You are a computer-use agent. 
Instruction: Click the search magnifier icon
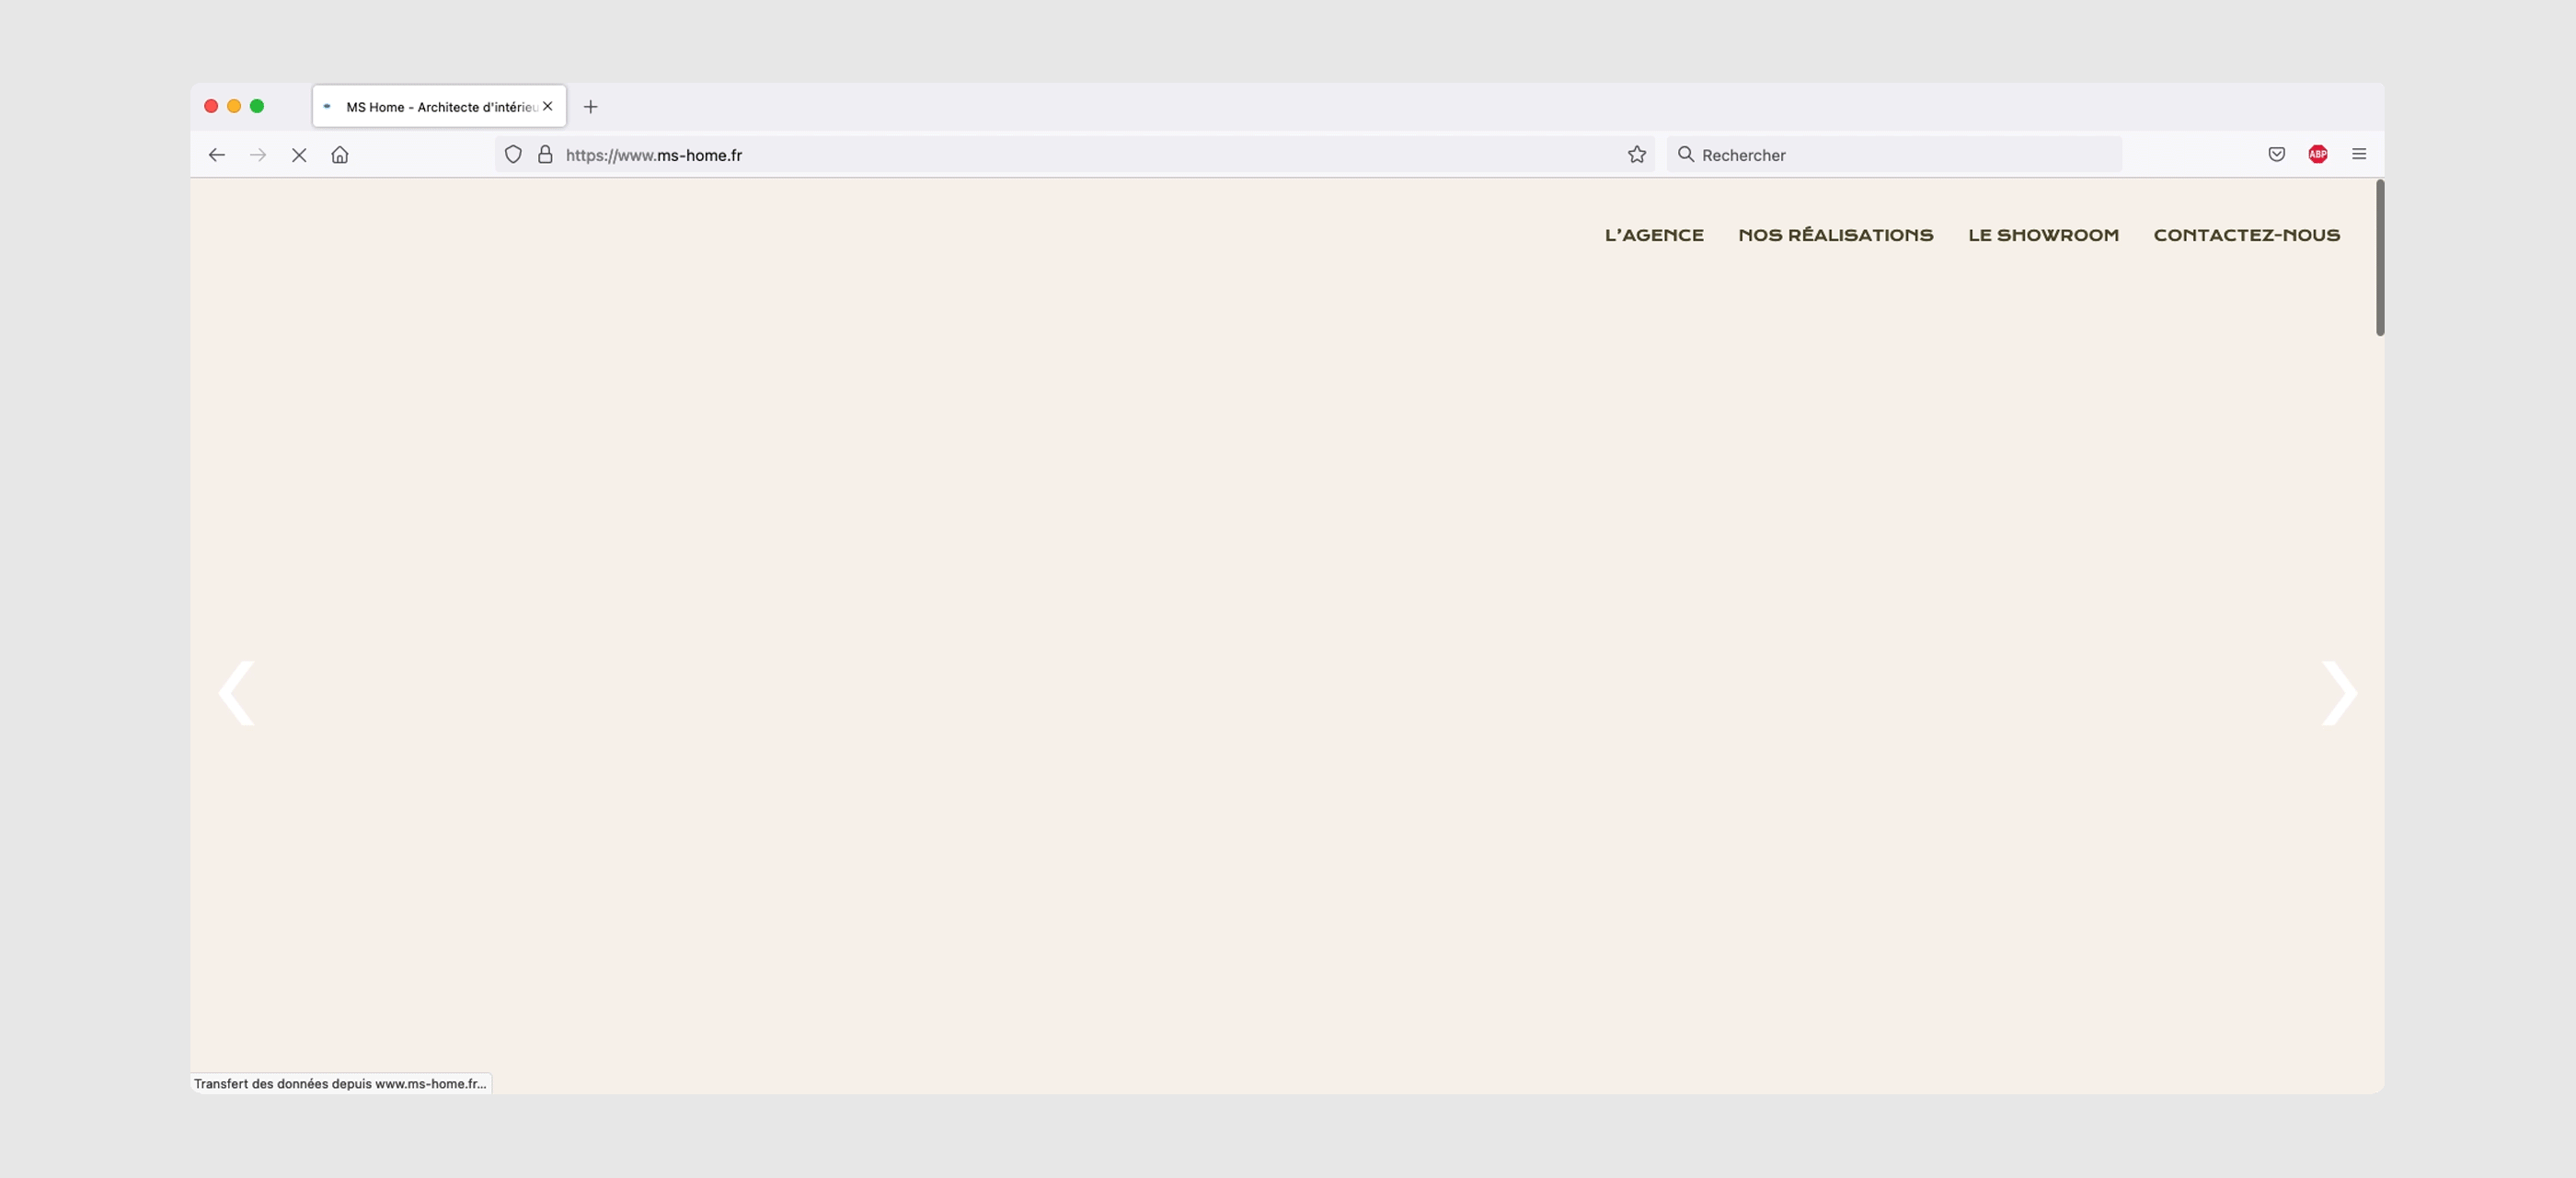point(1685,154)
